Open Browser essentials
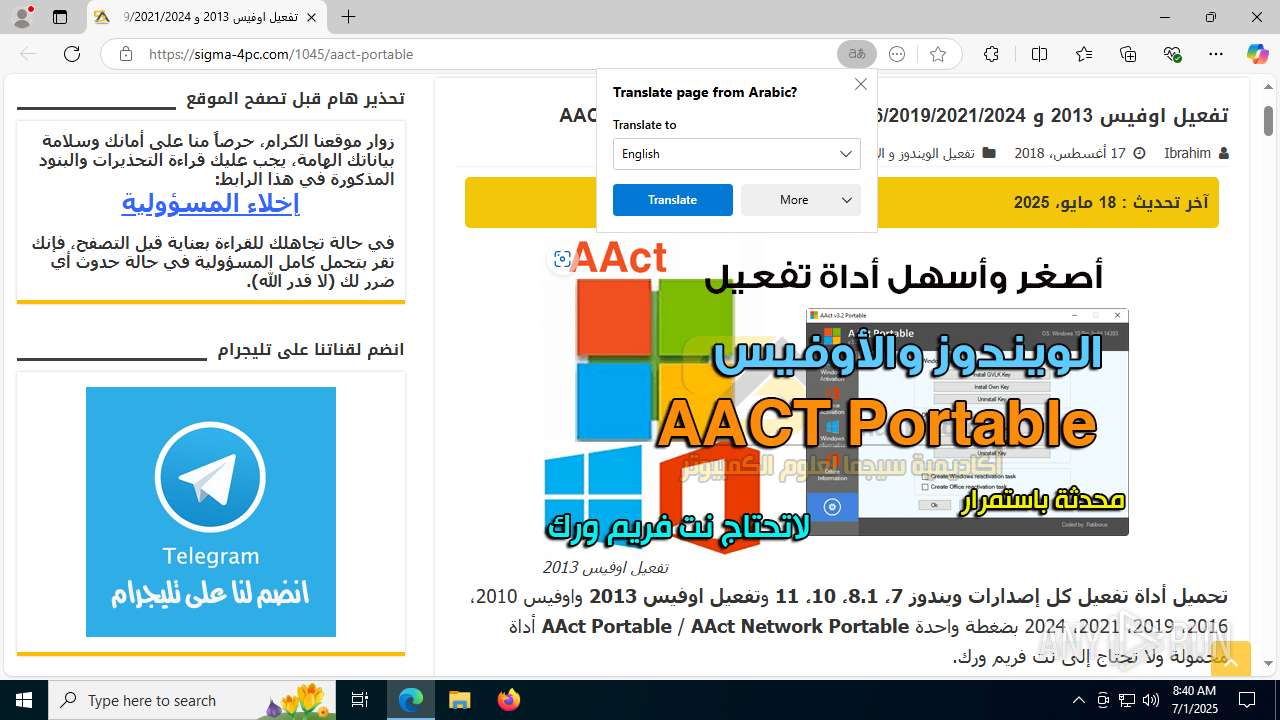This screenshot has height=720, width=1280. (1173, 54)
